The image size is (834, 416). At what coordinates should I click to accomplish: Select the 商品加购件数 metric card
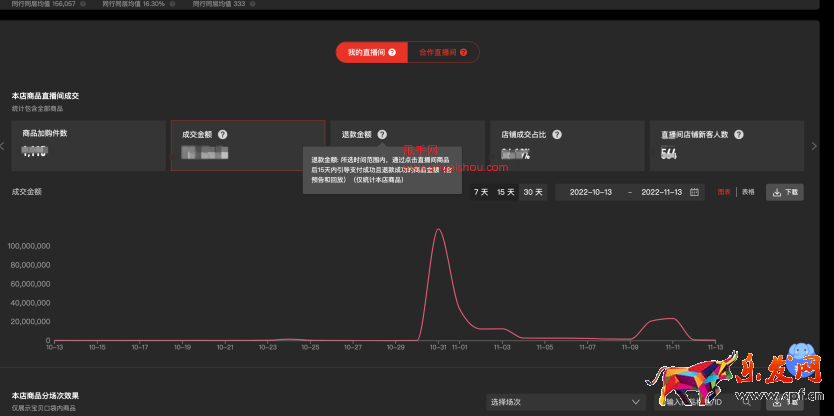click(x=88, y=145)
